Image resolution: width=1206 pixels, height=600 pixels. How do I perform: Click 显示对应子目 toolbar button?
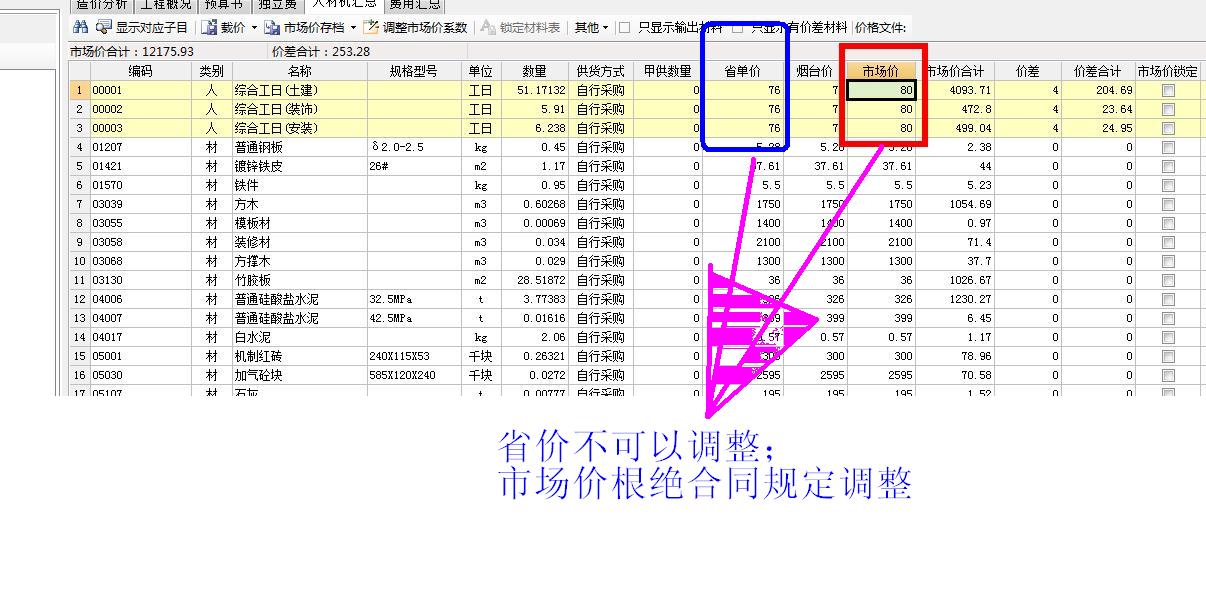142,27
